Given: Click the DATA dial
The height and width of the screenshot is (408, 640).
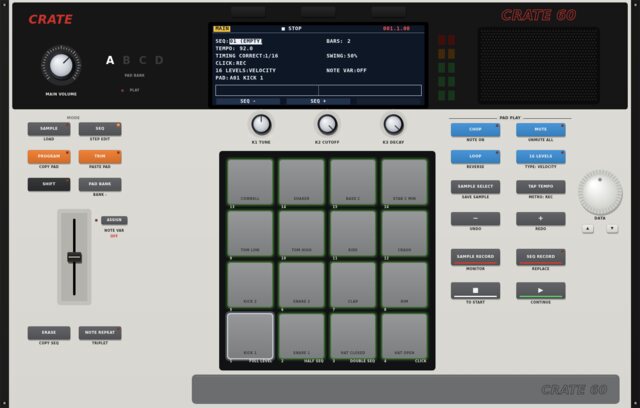Looking at the screenshot, I should coord(600,193).
